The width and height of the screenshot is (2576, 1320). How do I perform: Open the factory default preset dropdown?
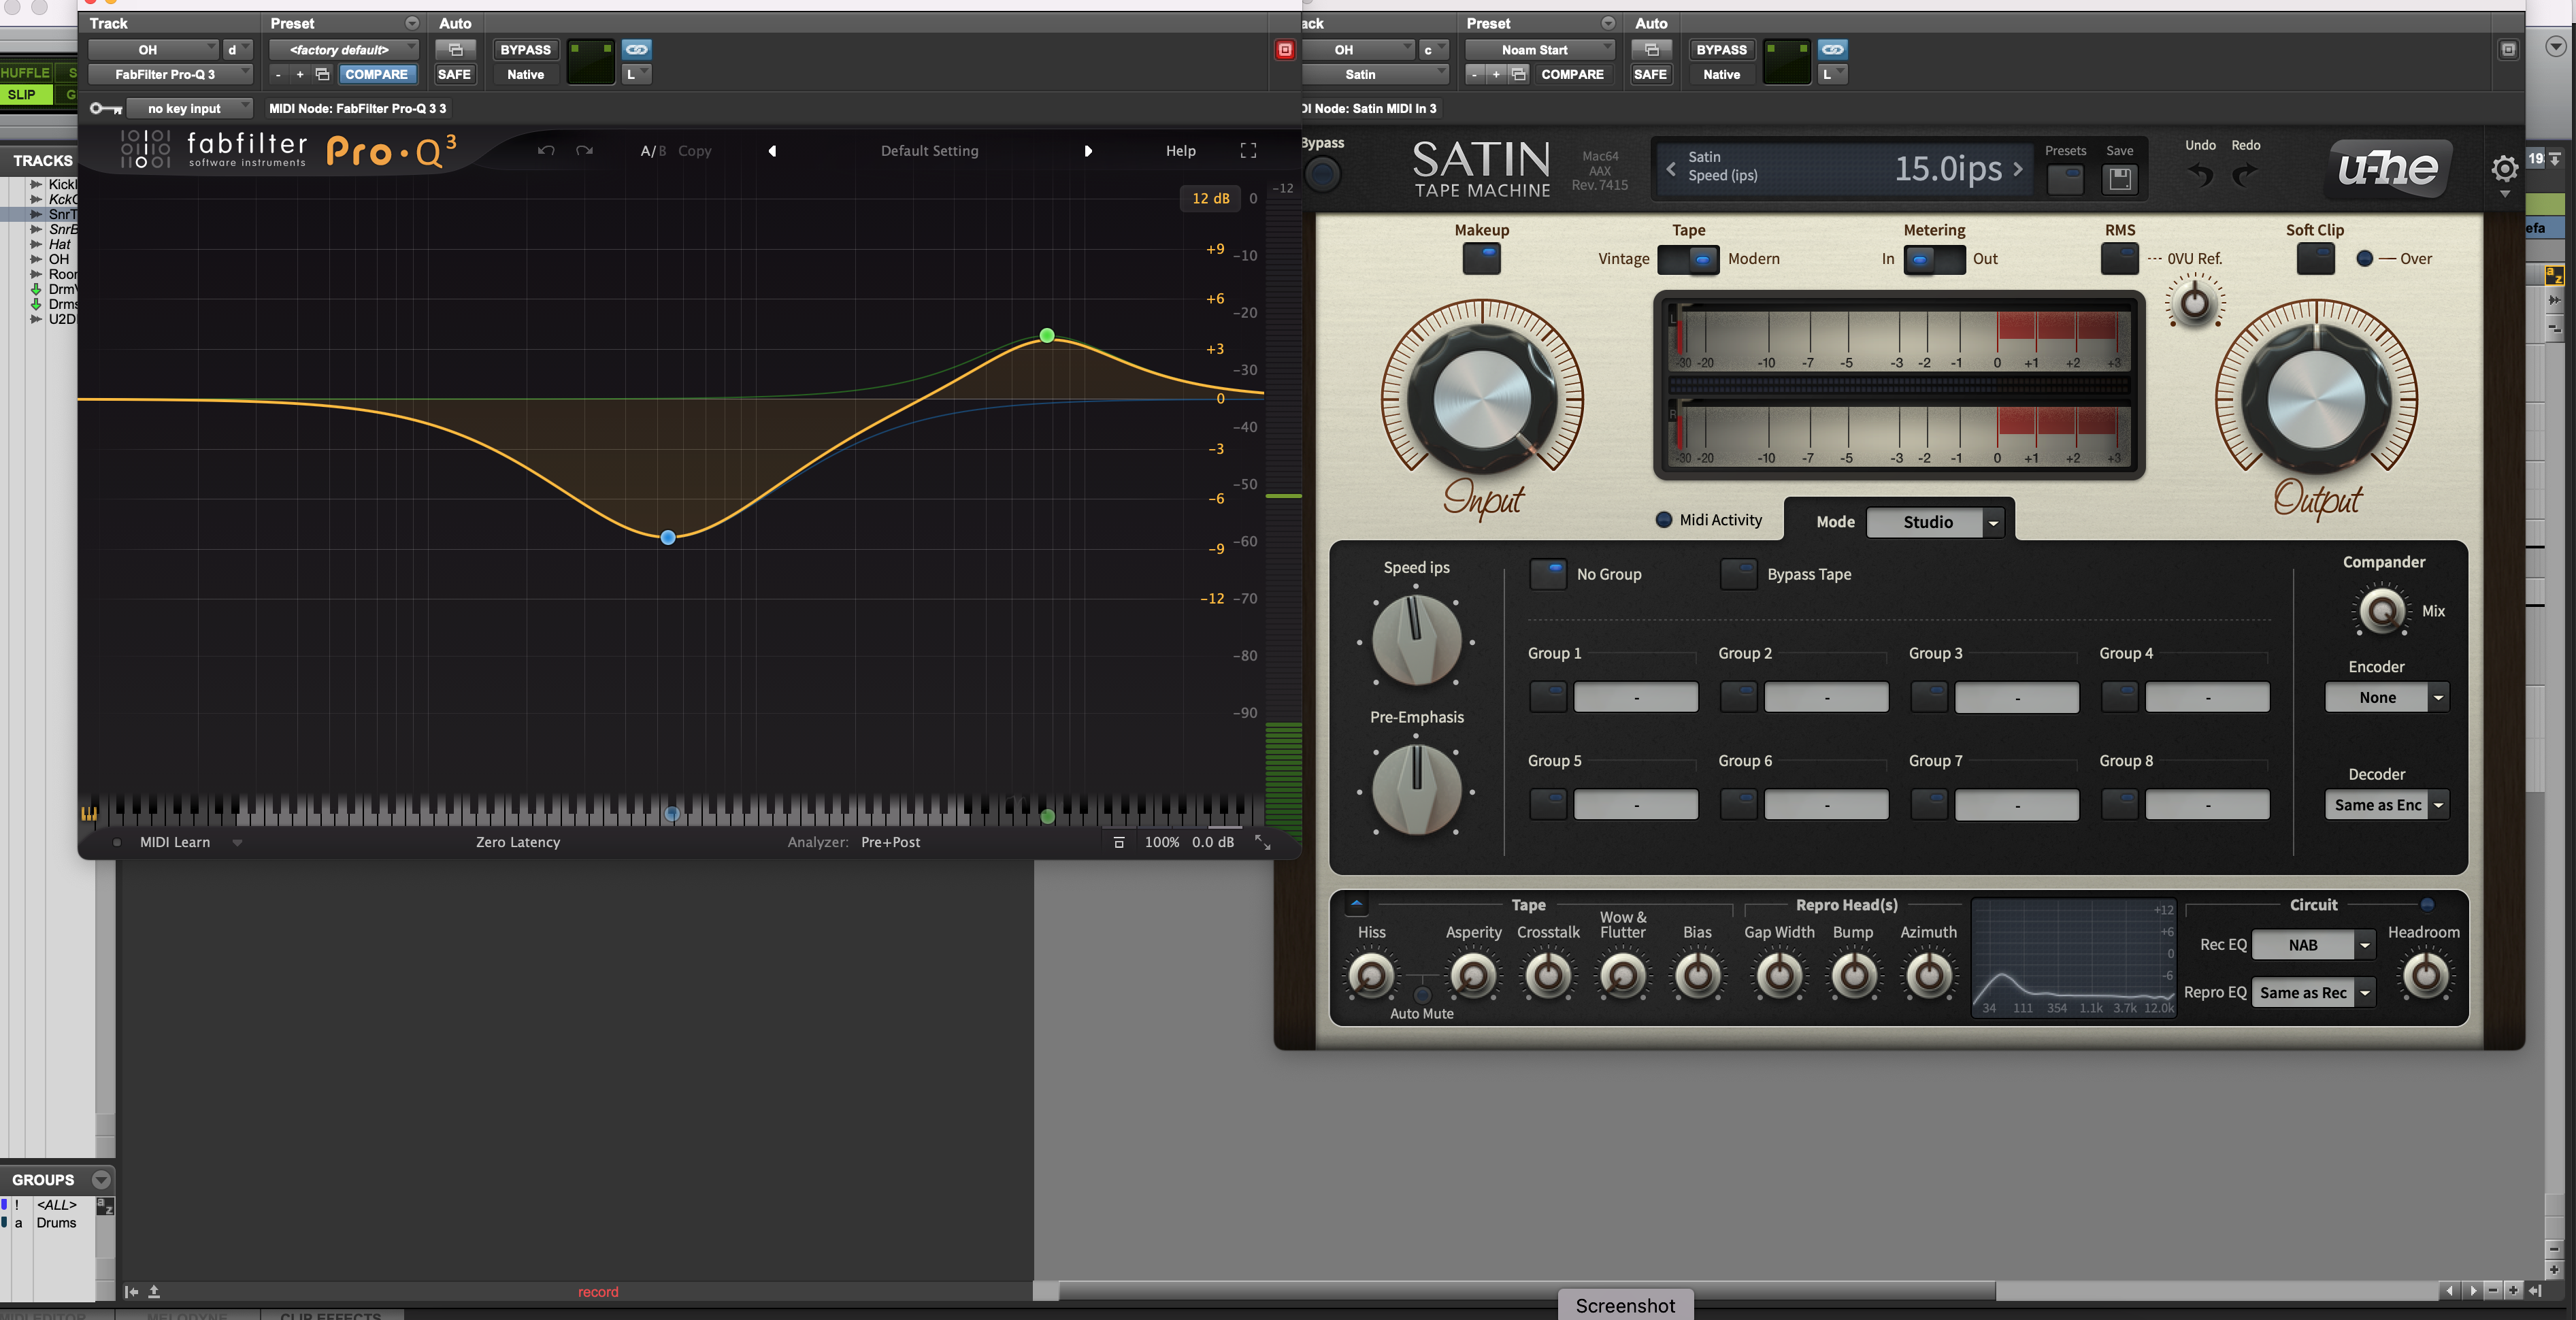(343, 49)
